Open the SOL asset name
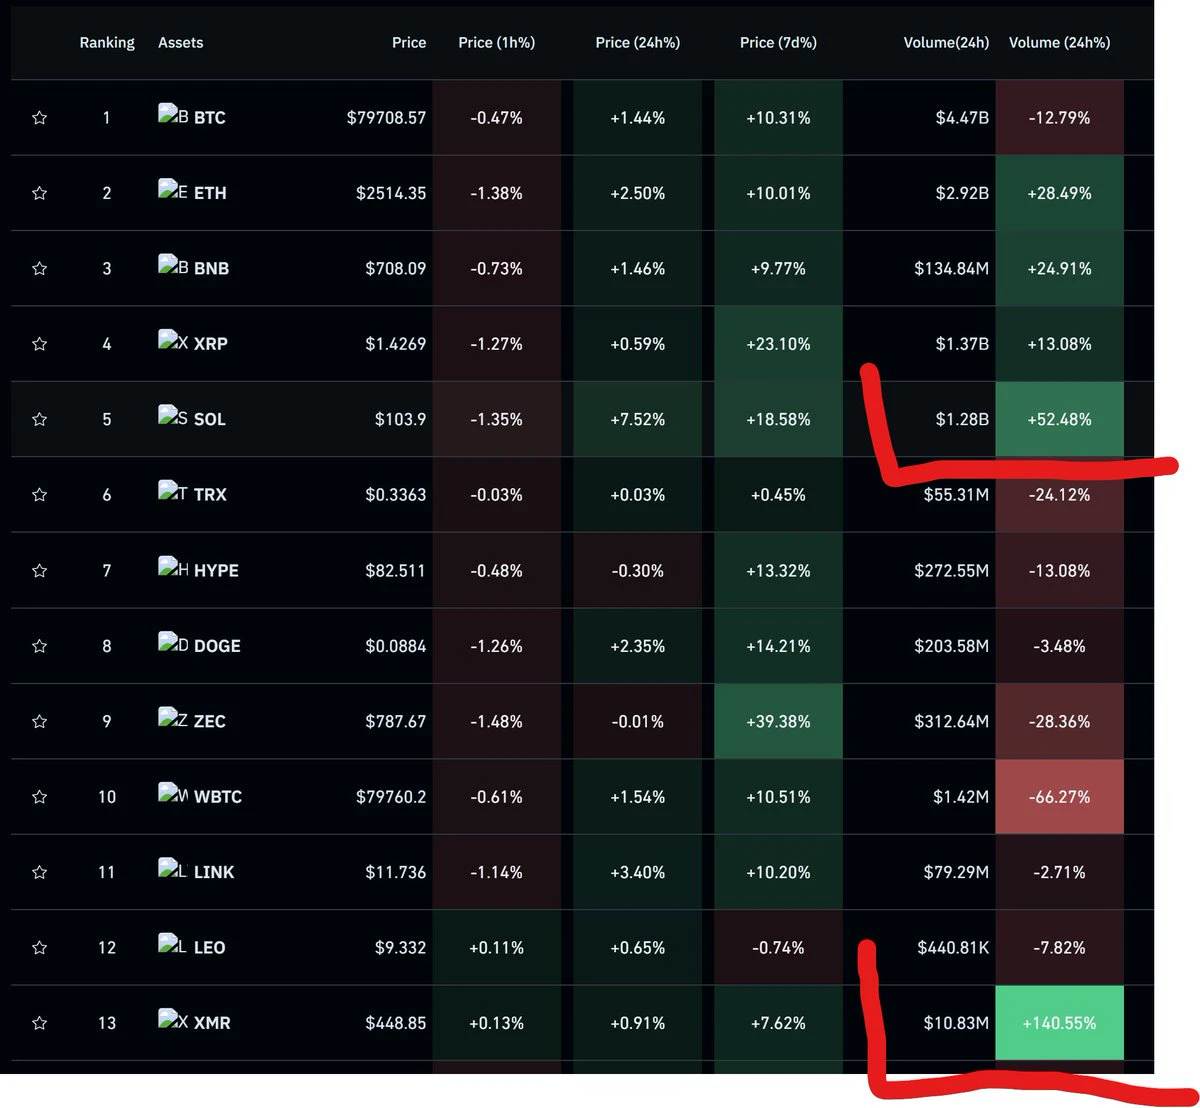Screen dimensions: 1200x1108 click(209, 419)
